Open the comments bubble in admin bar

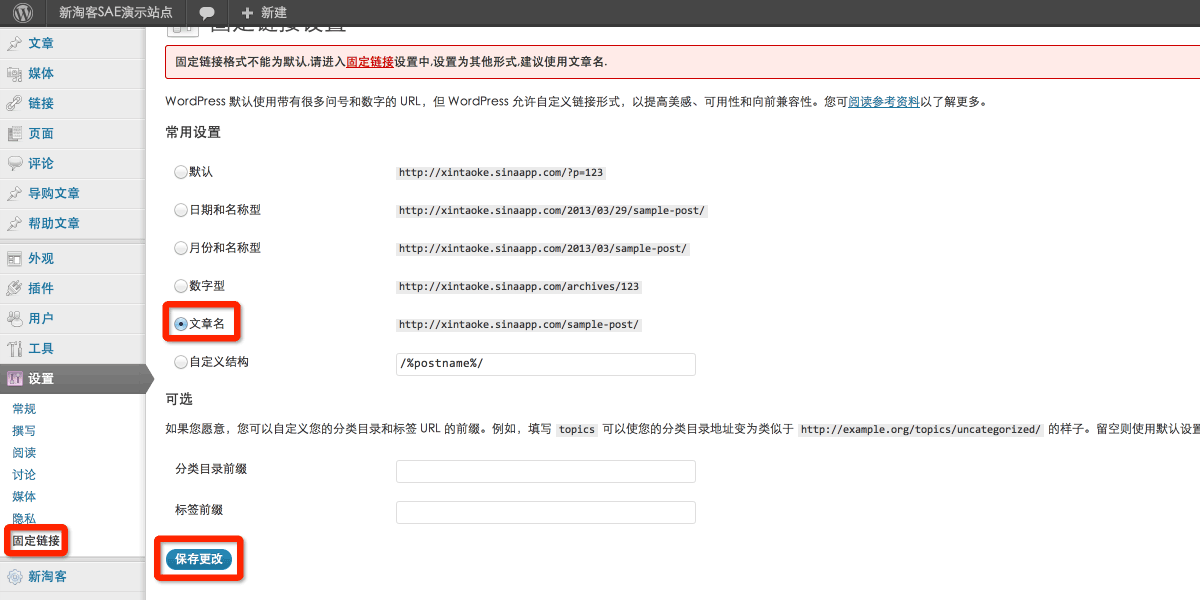point(207,13)
